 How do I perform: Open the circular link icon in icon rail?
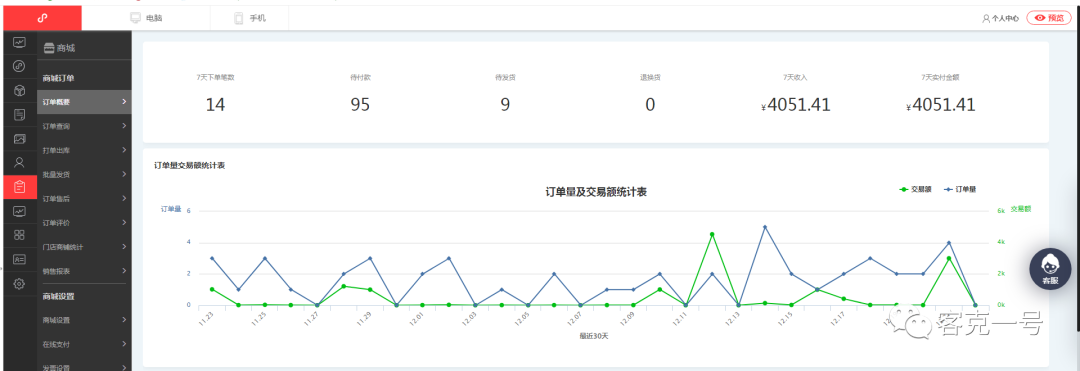19,67
